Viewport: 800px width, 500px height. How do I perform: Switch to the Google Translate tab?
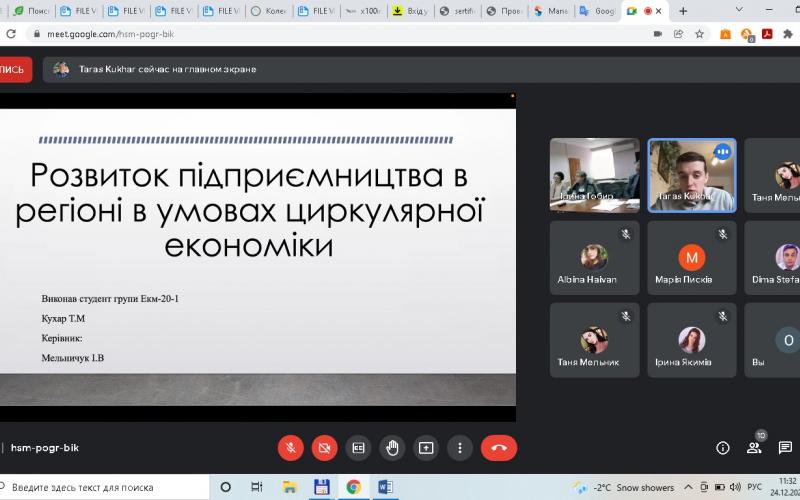tap(598, 11)
